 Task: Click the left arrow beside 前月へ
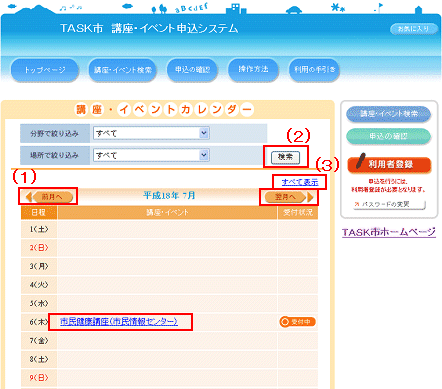29,197
